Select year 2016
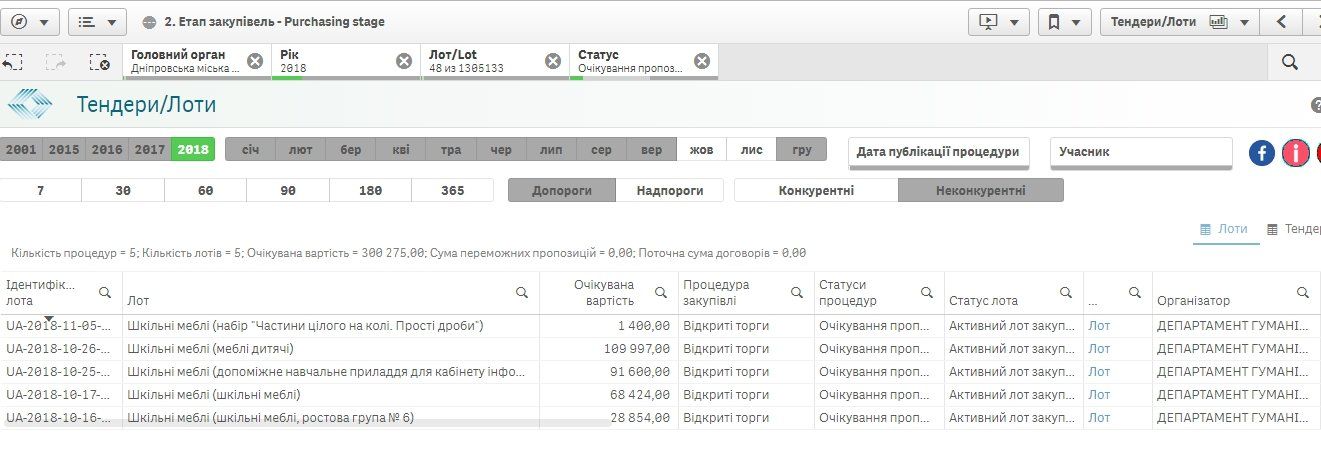Viewport: 1321px width, 451px height. point(107,149)
